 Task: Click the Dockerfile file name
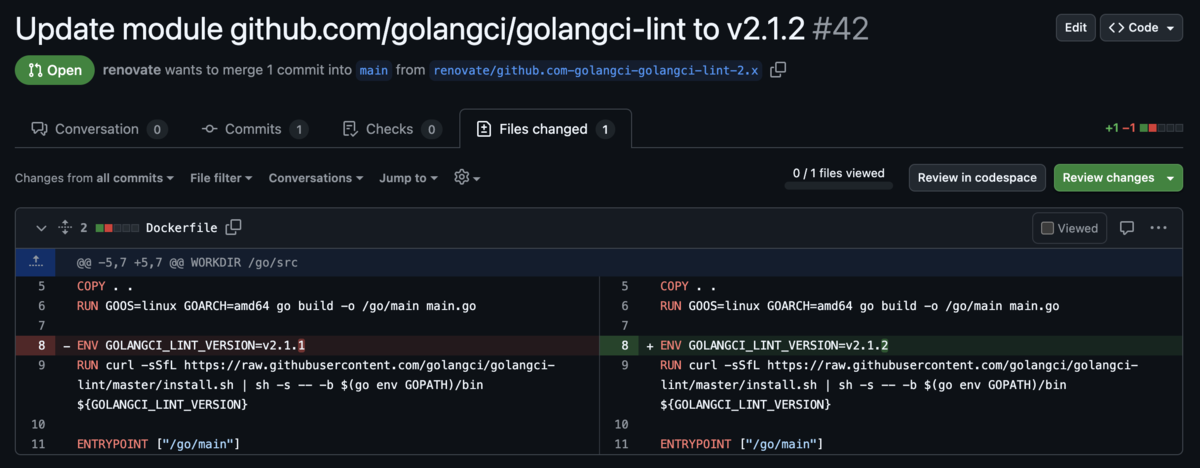point(181,228)
